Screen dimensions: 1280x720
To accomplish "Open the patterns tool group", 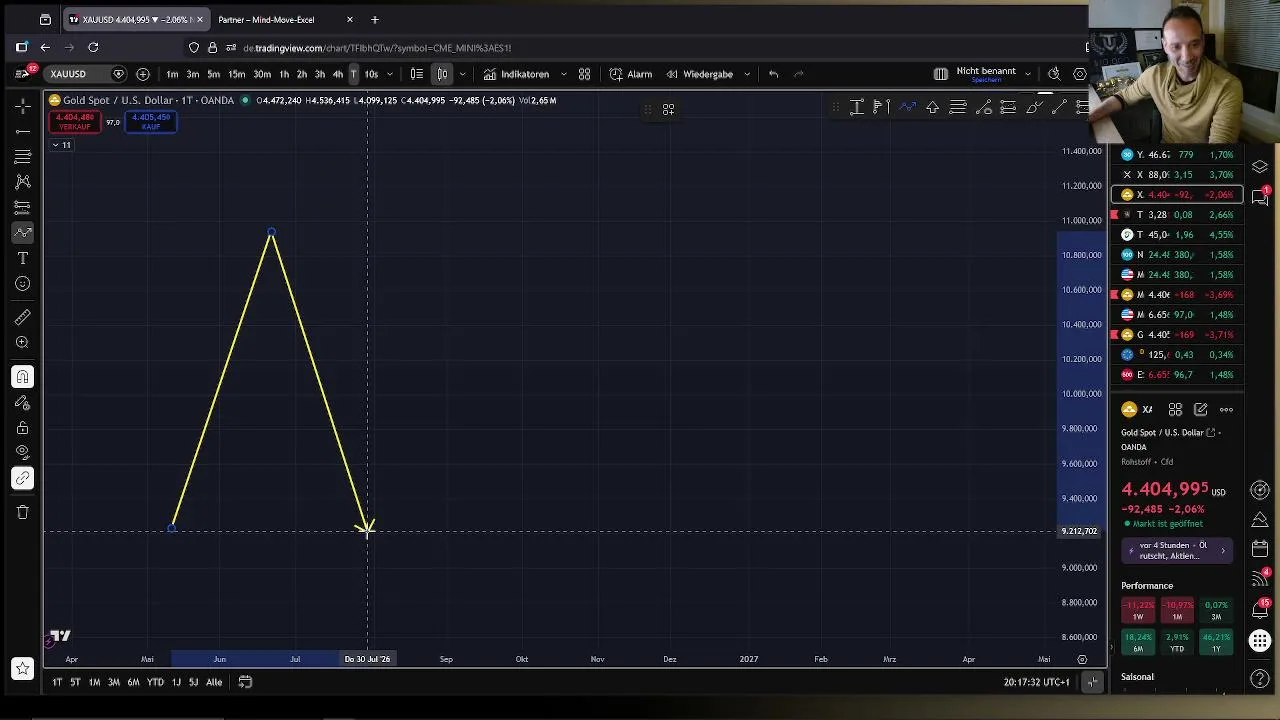I will tap(22, 182).
